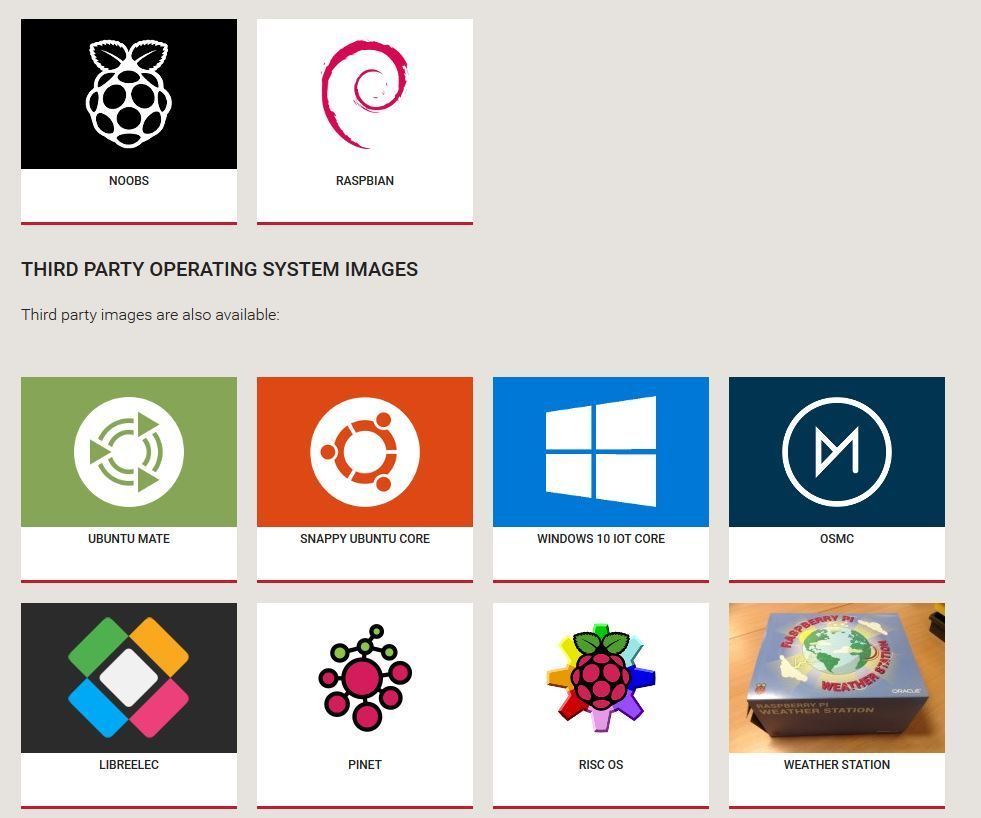Image resolution: width=981 pixels, height=818 pixels.
Task: Open the LibreELEC diamond logo
Action: point(128,677)
